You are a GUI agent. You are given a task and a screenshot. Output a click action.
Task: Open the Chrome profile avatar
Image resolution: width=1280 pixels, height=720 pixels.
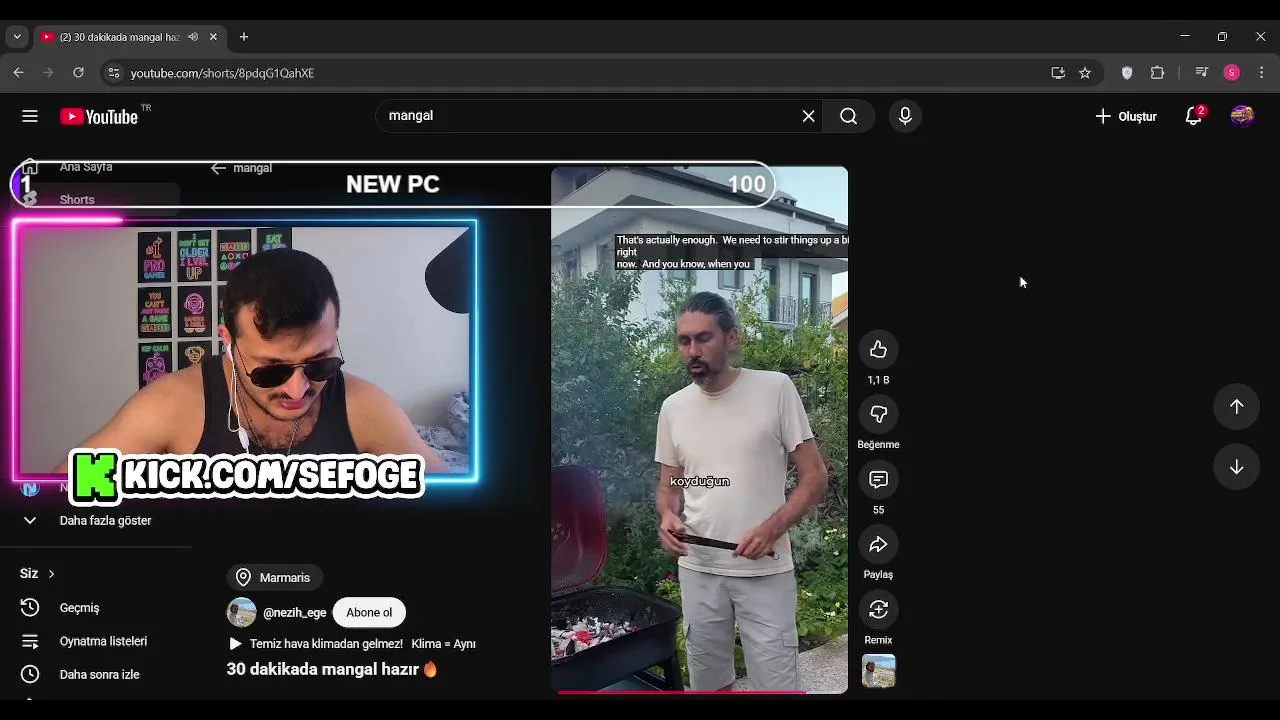(1232, 73)
